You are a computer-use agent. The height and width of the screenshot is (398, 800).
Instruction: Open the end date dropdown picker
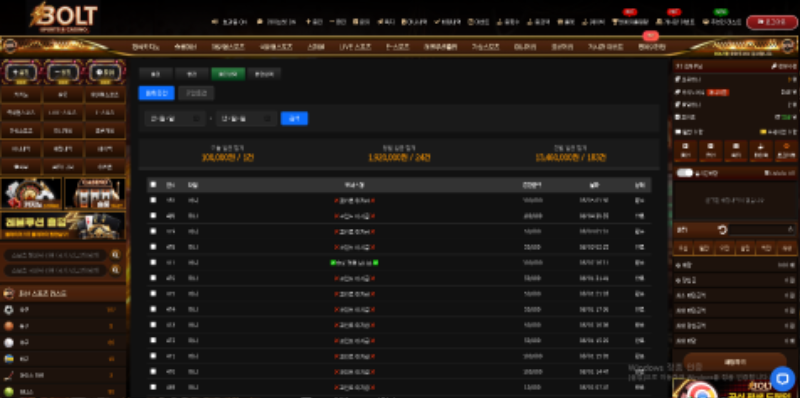246,118
